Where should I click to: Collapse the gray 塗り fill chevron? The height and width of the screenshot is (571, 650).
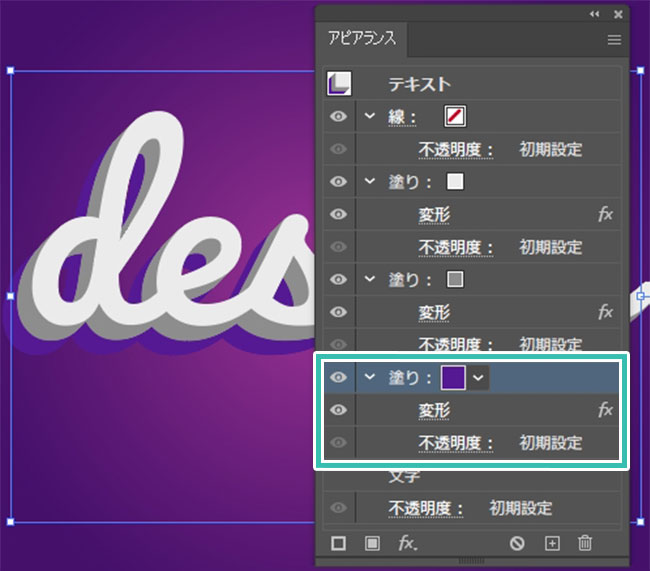click(x=369, y=279)
